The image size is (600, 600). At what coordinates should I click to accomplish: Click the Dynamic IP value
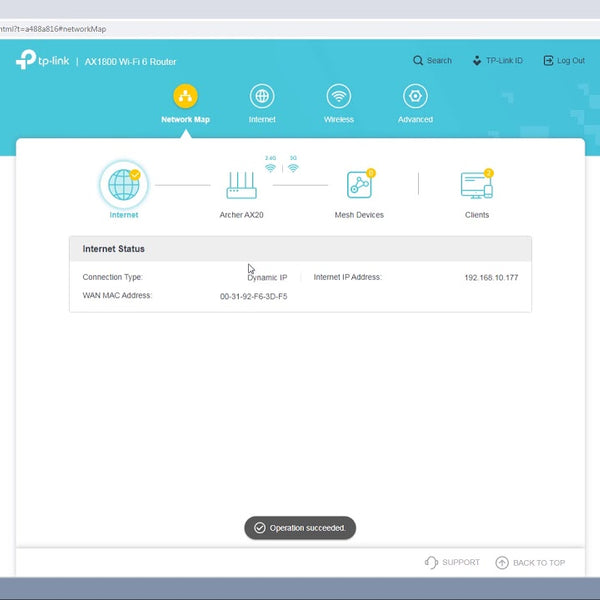[x=267, y=277]
